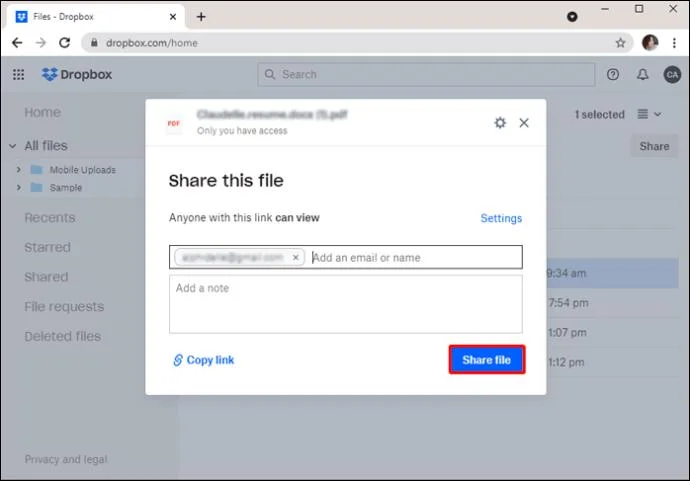
Task: Select the file row modified 7:54 pm
Action: pyautogui.click(x=612, y=303)
